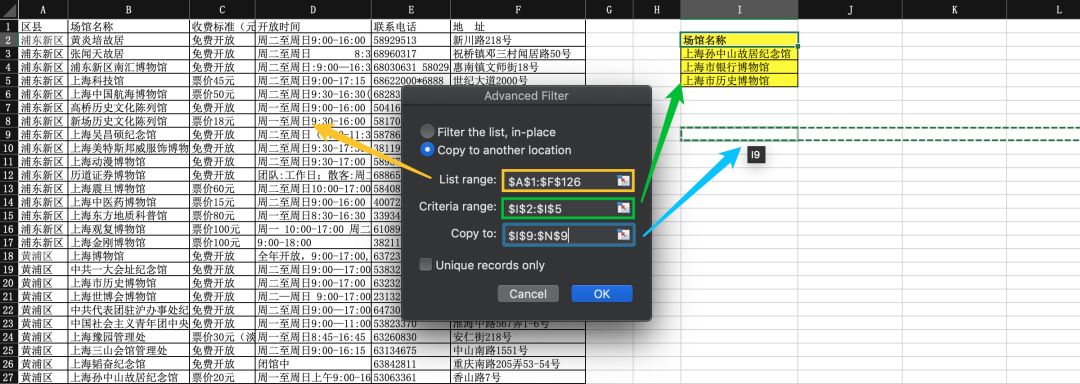Click the 上海中国航海博物馆 cell
The height and width of the screenshot is (384, 1080).
click(x=129, y=94)
